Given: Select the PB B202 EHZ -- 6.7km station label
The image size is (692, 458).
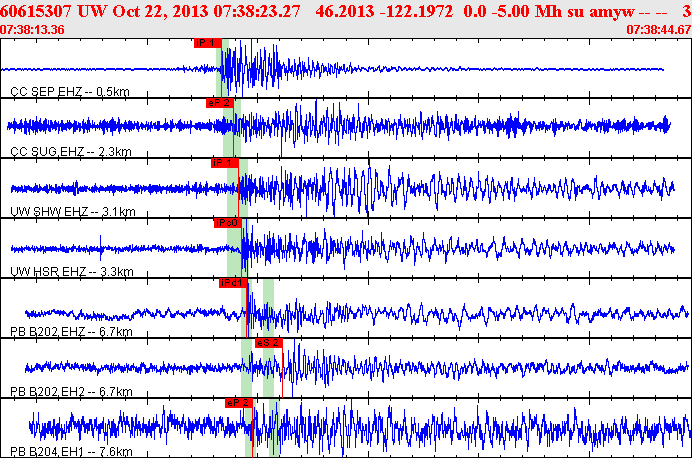Looking at the screenshot, I should click(71, 332).
